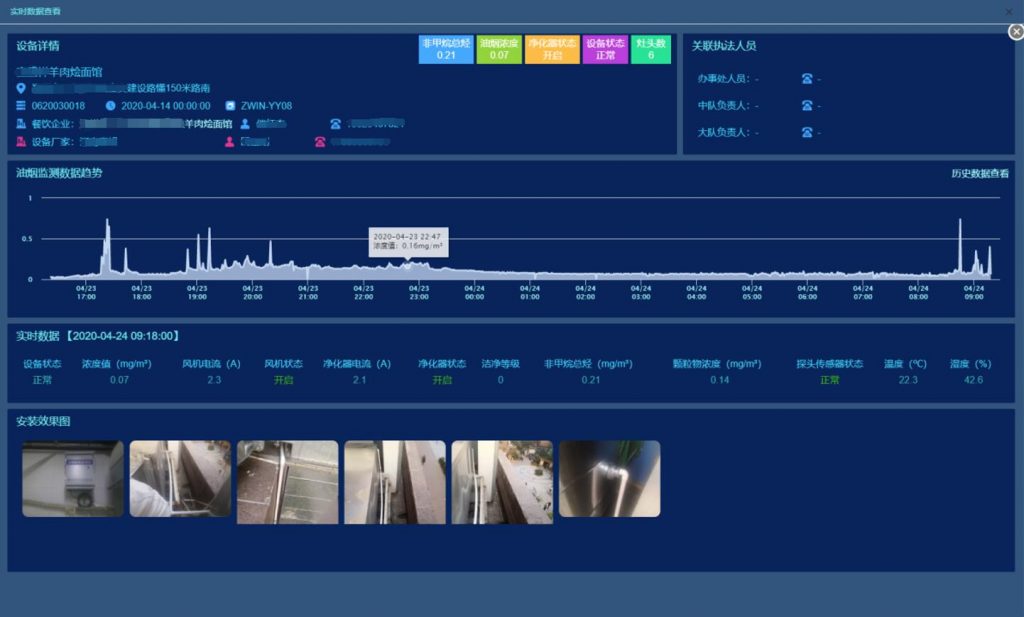The image size is (1024, 617).
Task: Click the device model icon beside ZWIN-YY08
Action: pyautogui.click(x=230, y=106)
